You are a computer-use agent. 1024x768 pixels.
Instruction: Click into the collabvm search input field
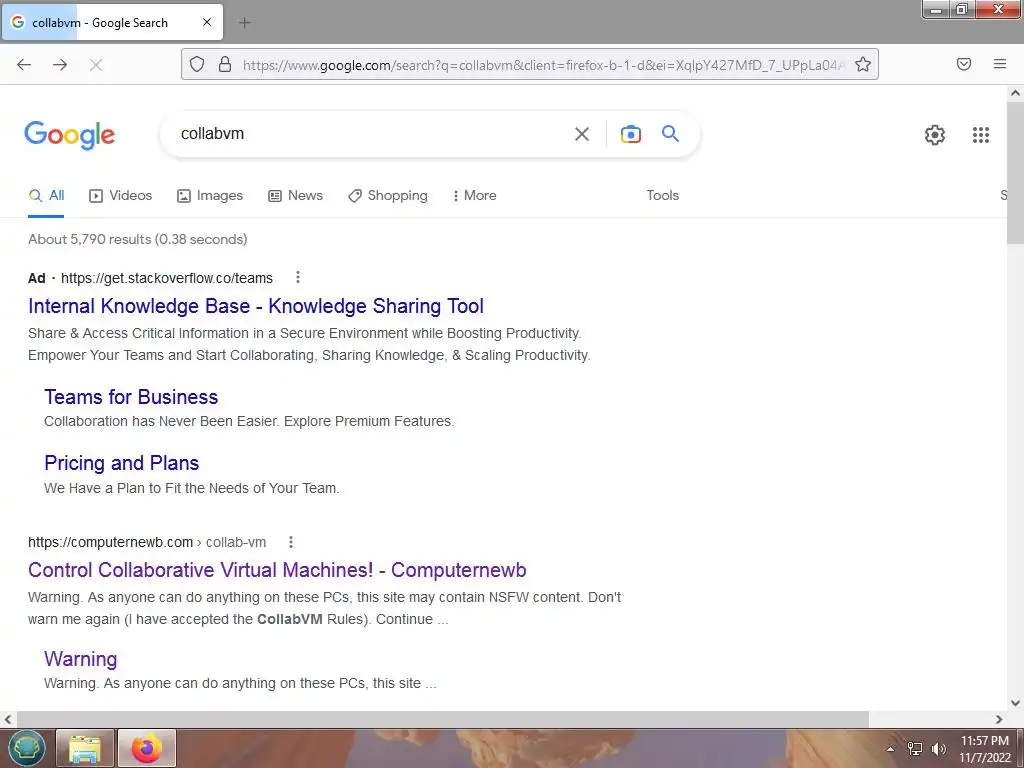[366, 134]
